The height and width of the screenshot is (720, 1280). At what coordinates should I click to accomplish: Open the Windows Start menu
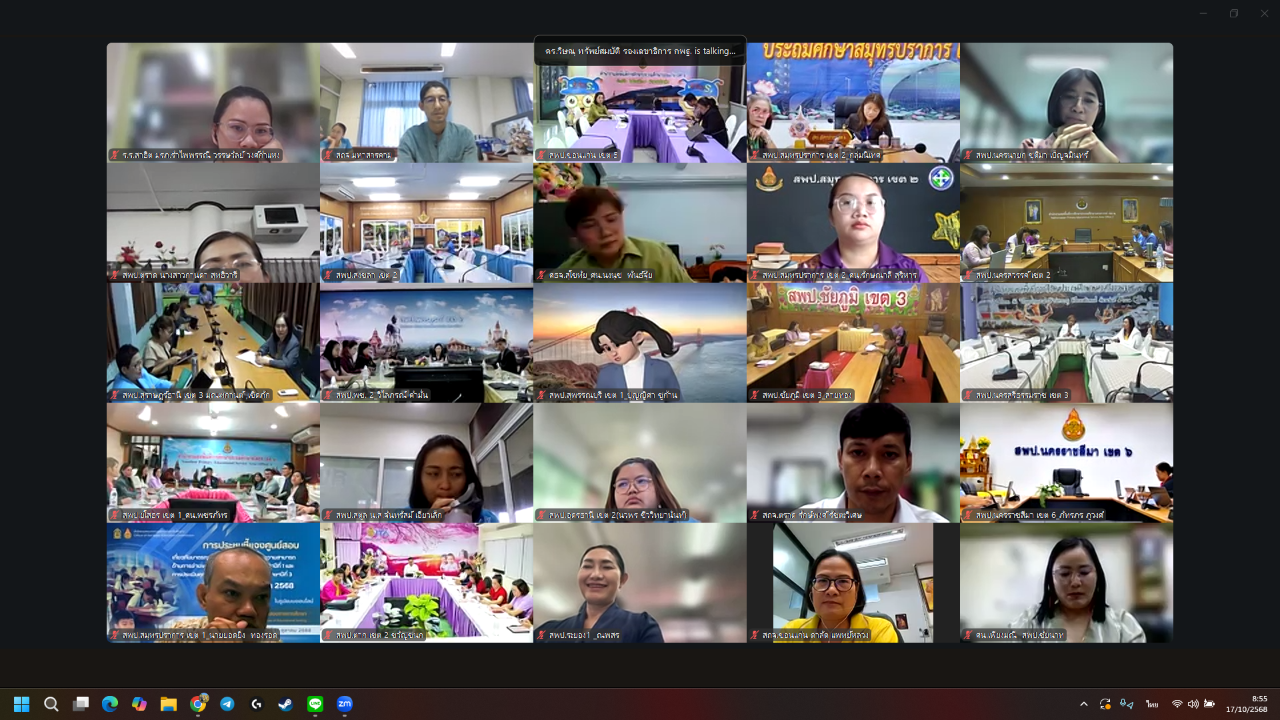point(22,704)
